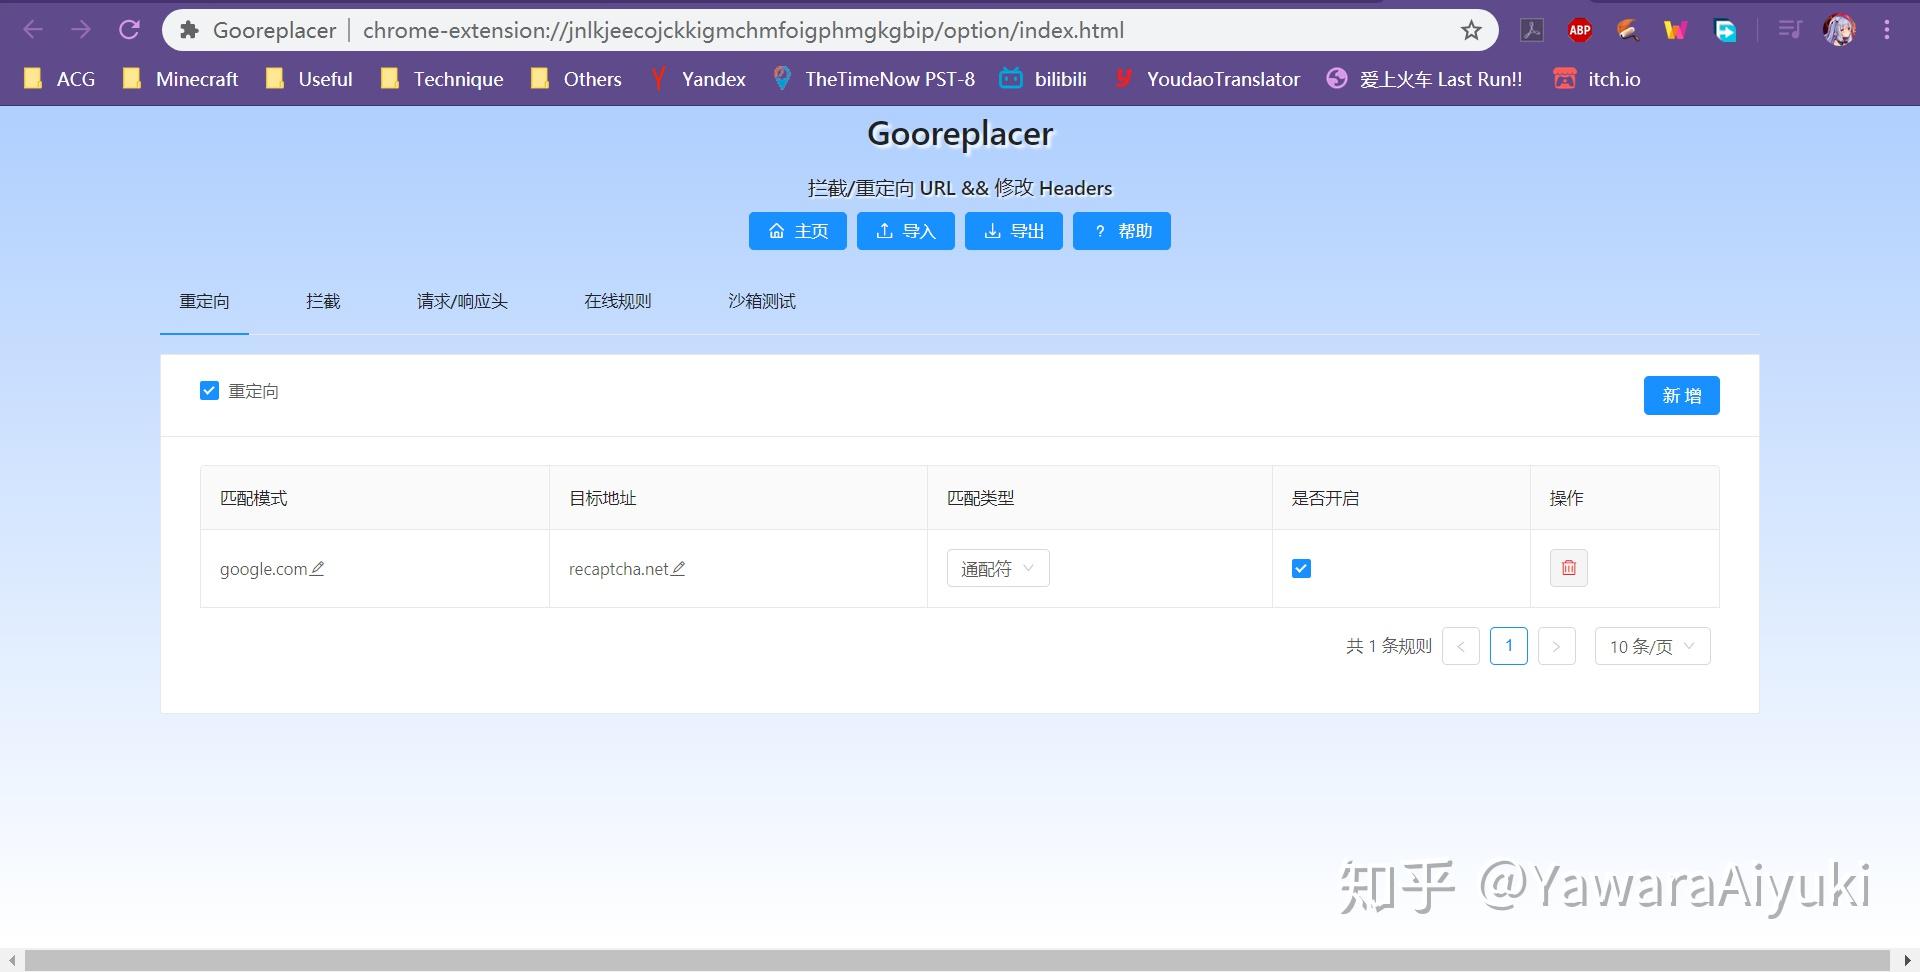1920x972 pixels.
Task: Open the PDF extension icon
Action: tap(1532, 30)
